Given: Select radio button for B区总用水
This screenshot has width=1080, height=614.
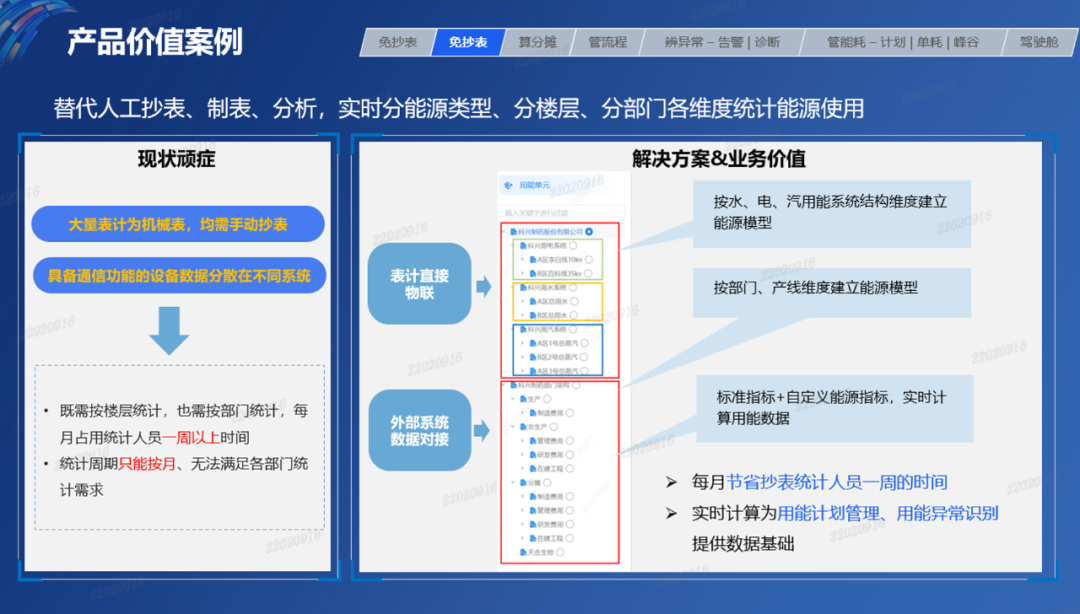Looking at the screenshot, I should [x=574, y=315].
